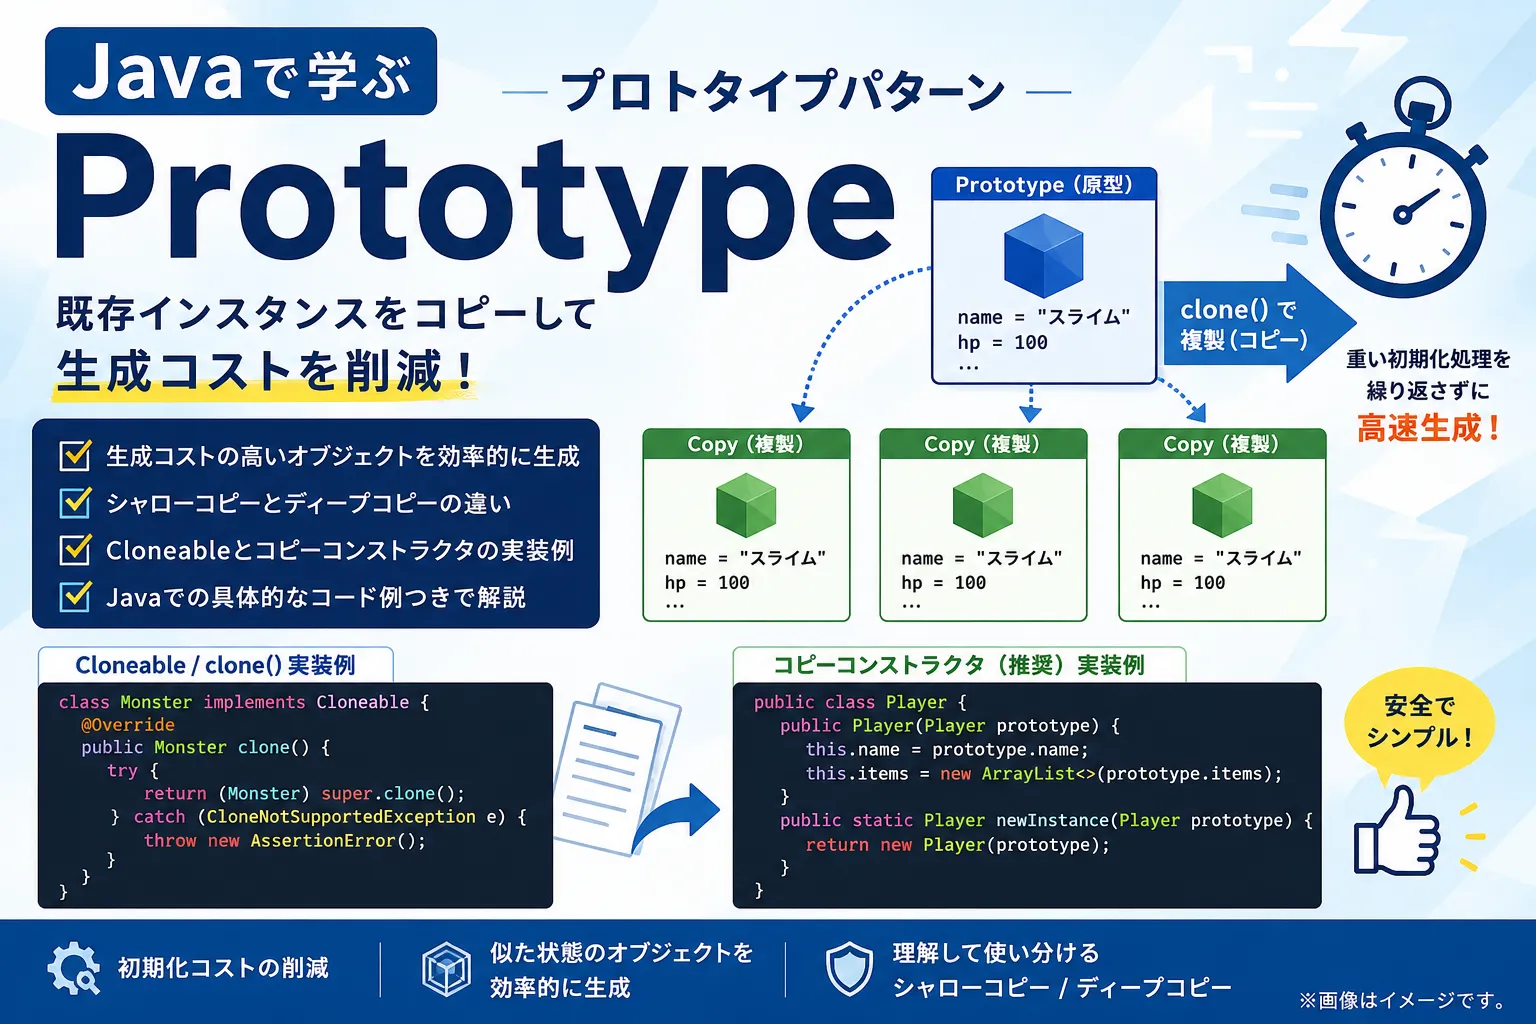Image resolution: width=1536 pixels, height=1024 pixels.
Task: Click 'hp = 100' in middle Copy box
Action: [943, 583]
